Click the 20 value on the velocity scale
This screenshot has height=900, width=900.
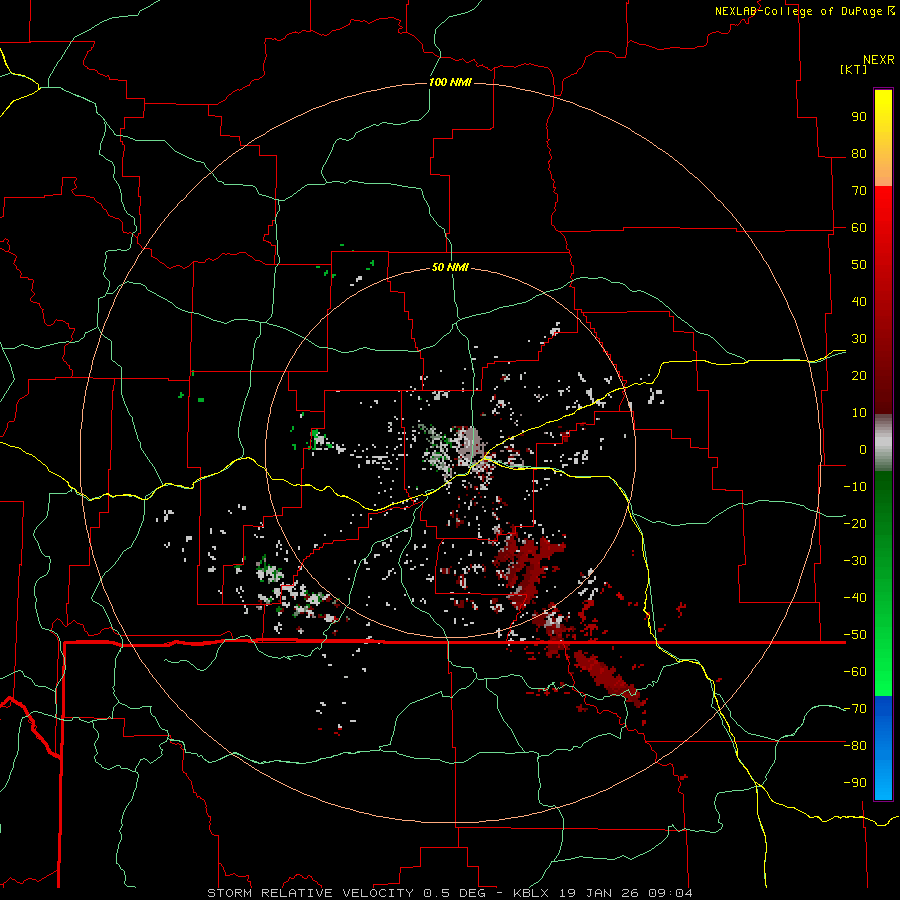point(859,376)
